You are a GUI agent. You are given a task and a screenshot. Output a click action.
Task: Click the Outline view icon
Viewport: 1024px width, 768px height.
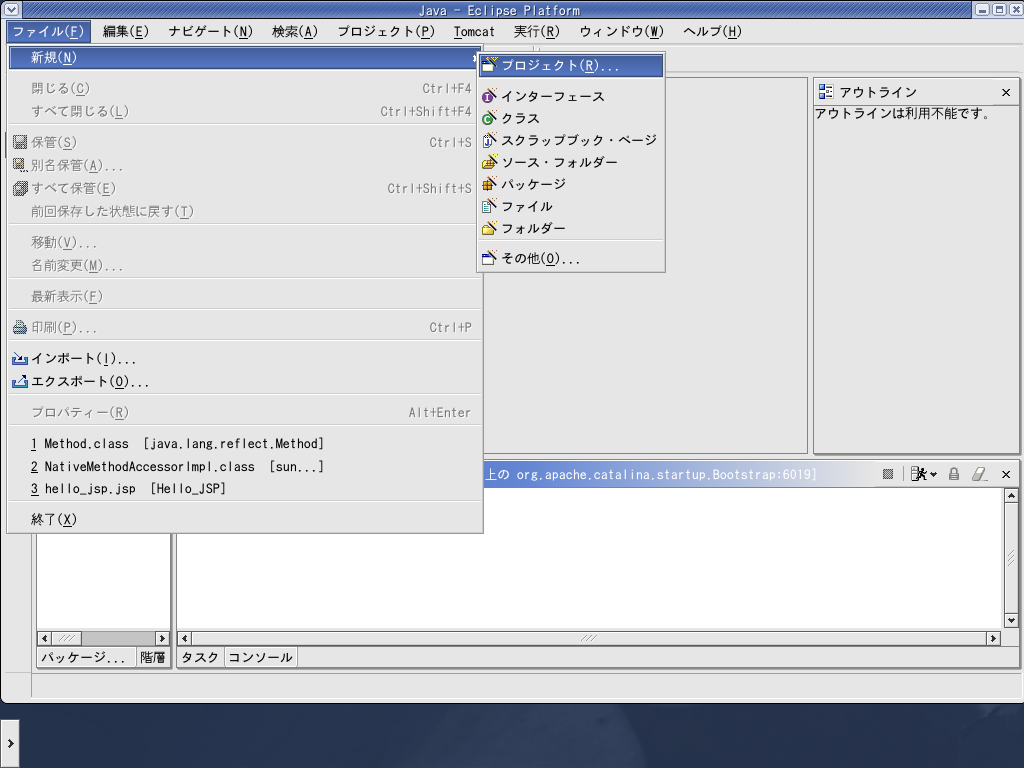pos(826,92)
